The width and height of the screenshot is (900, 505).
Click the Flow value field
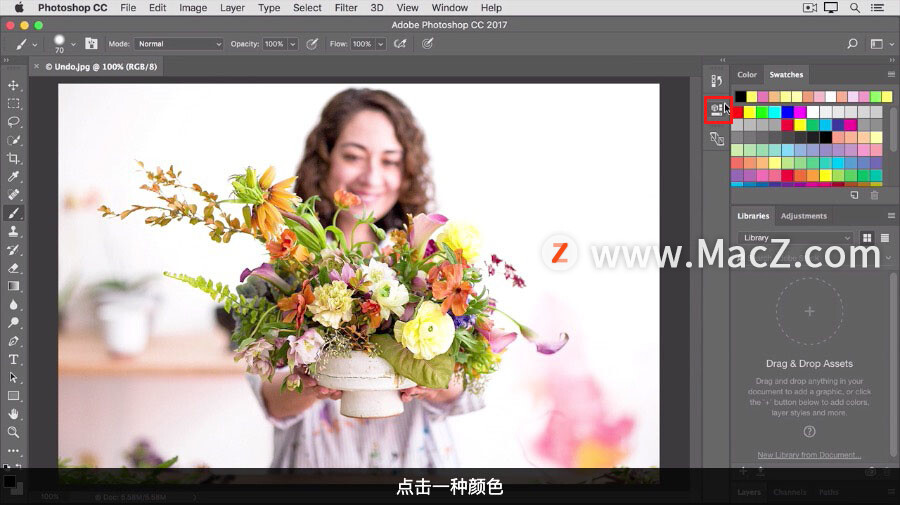coord(362,44)
